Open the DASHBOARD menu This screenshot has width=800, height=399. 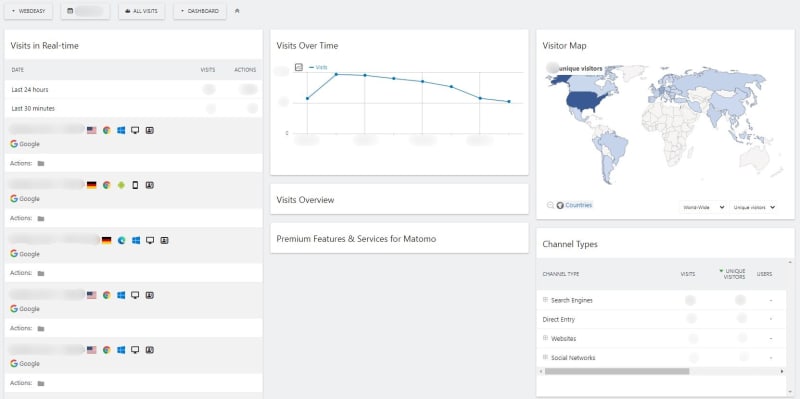point(200,11)
